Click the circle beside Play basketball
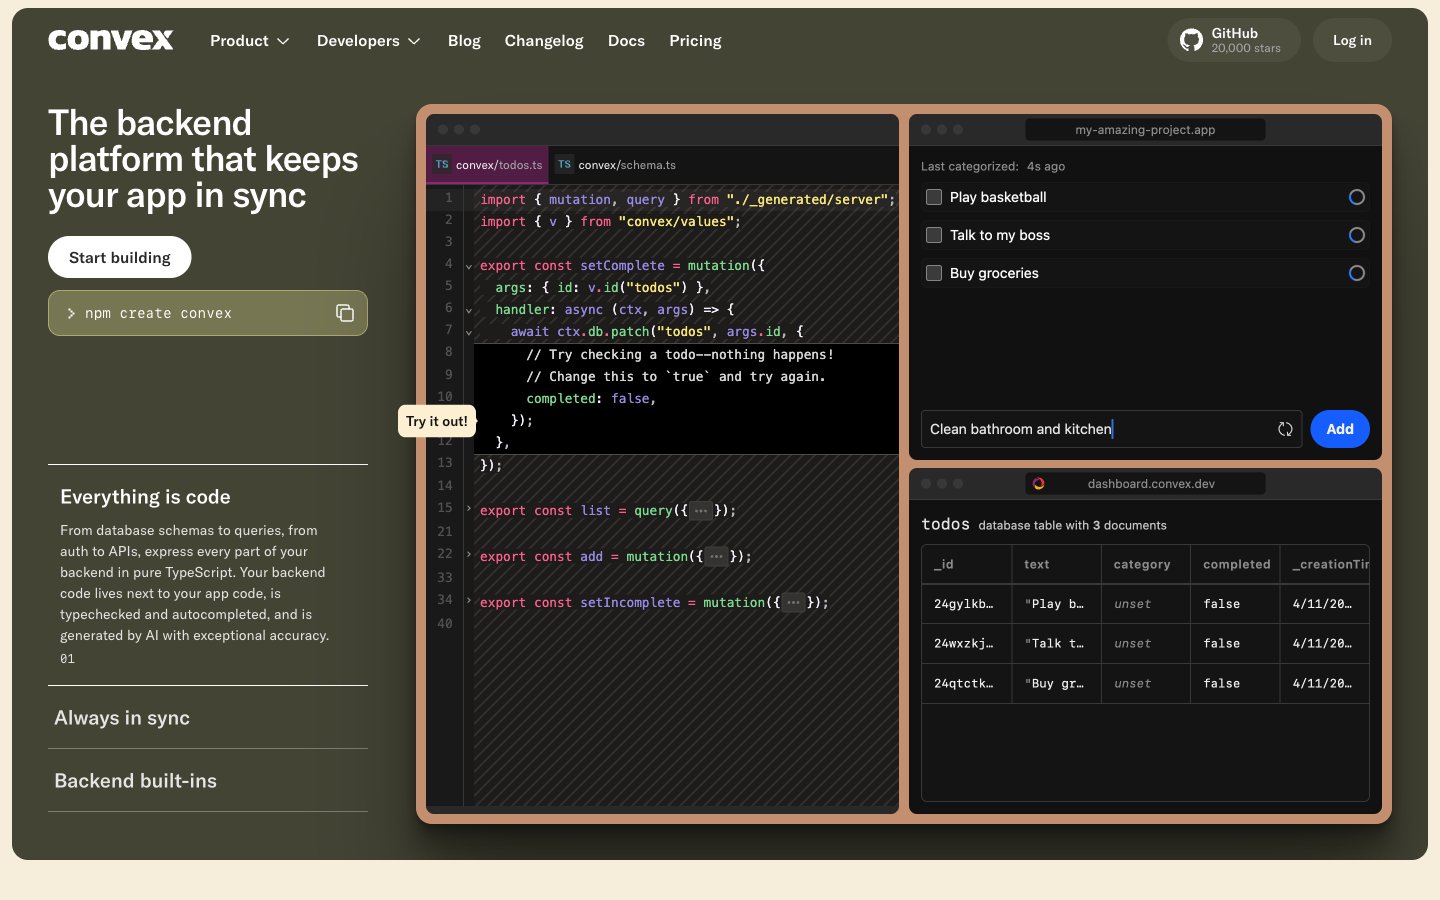Viewport: 1440px width, 900px height. [1357, 197]
